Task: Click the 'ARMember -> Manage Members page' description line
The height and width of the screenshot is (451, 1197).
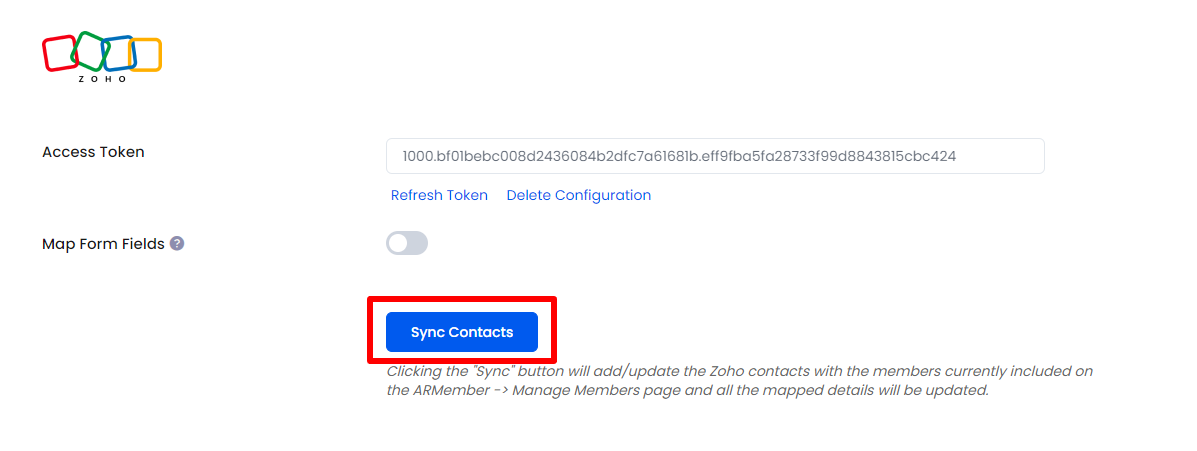Action: point(687,391)
